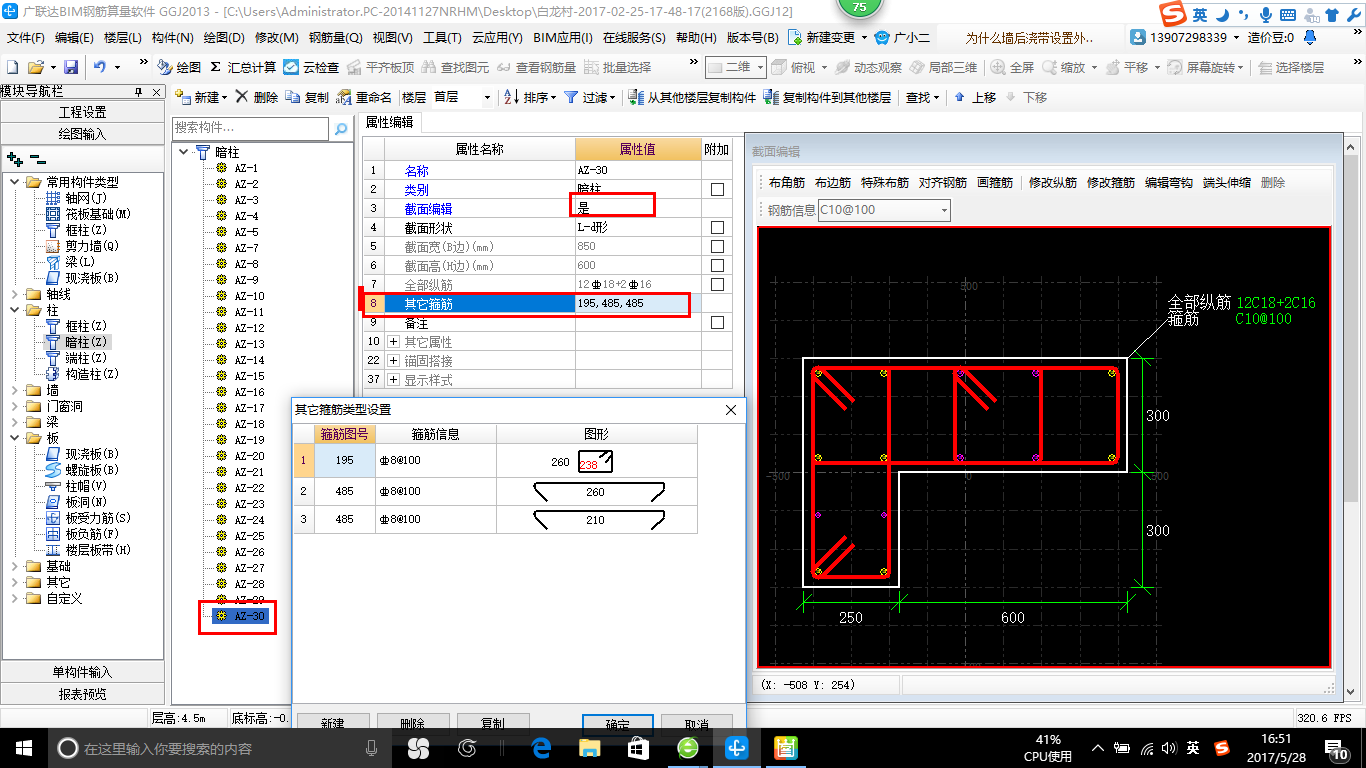Collapse the 常用构件类型 folder
The image size is (1366, 768).
[14, 182]
